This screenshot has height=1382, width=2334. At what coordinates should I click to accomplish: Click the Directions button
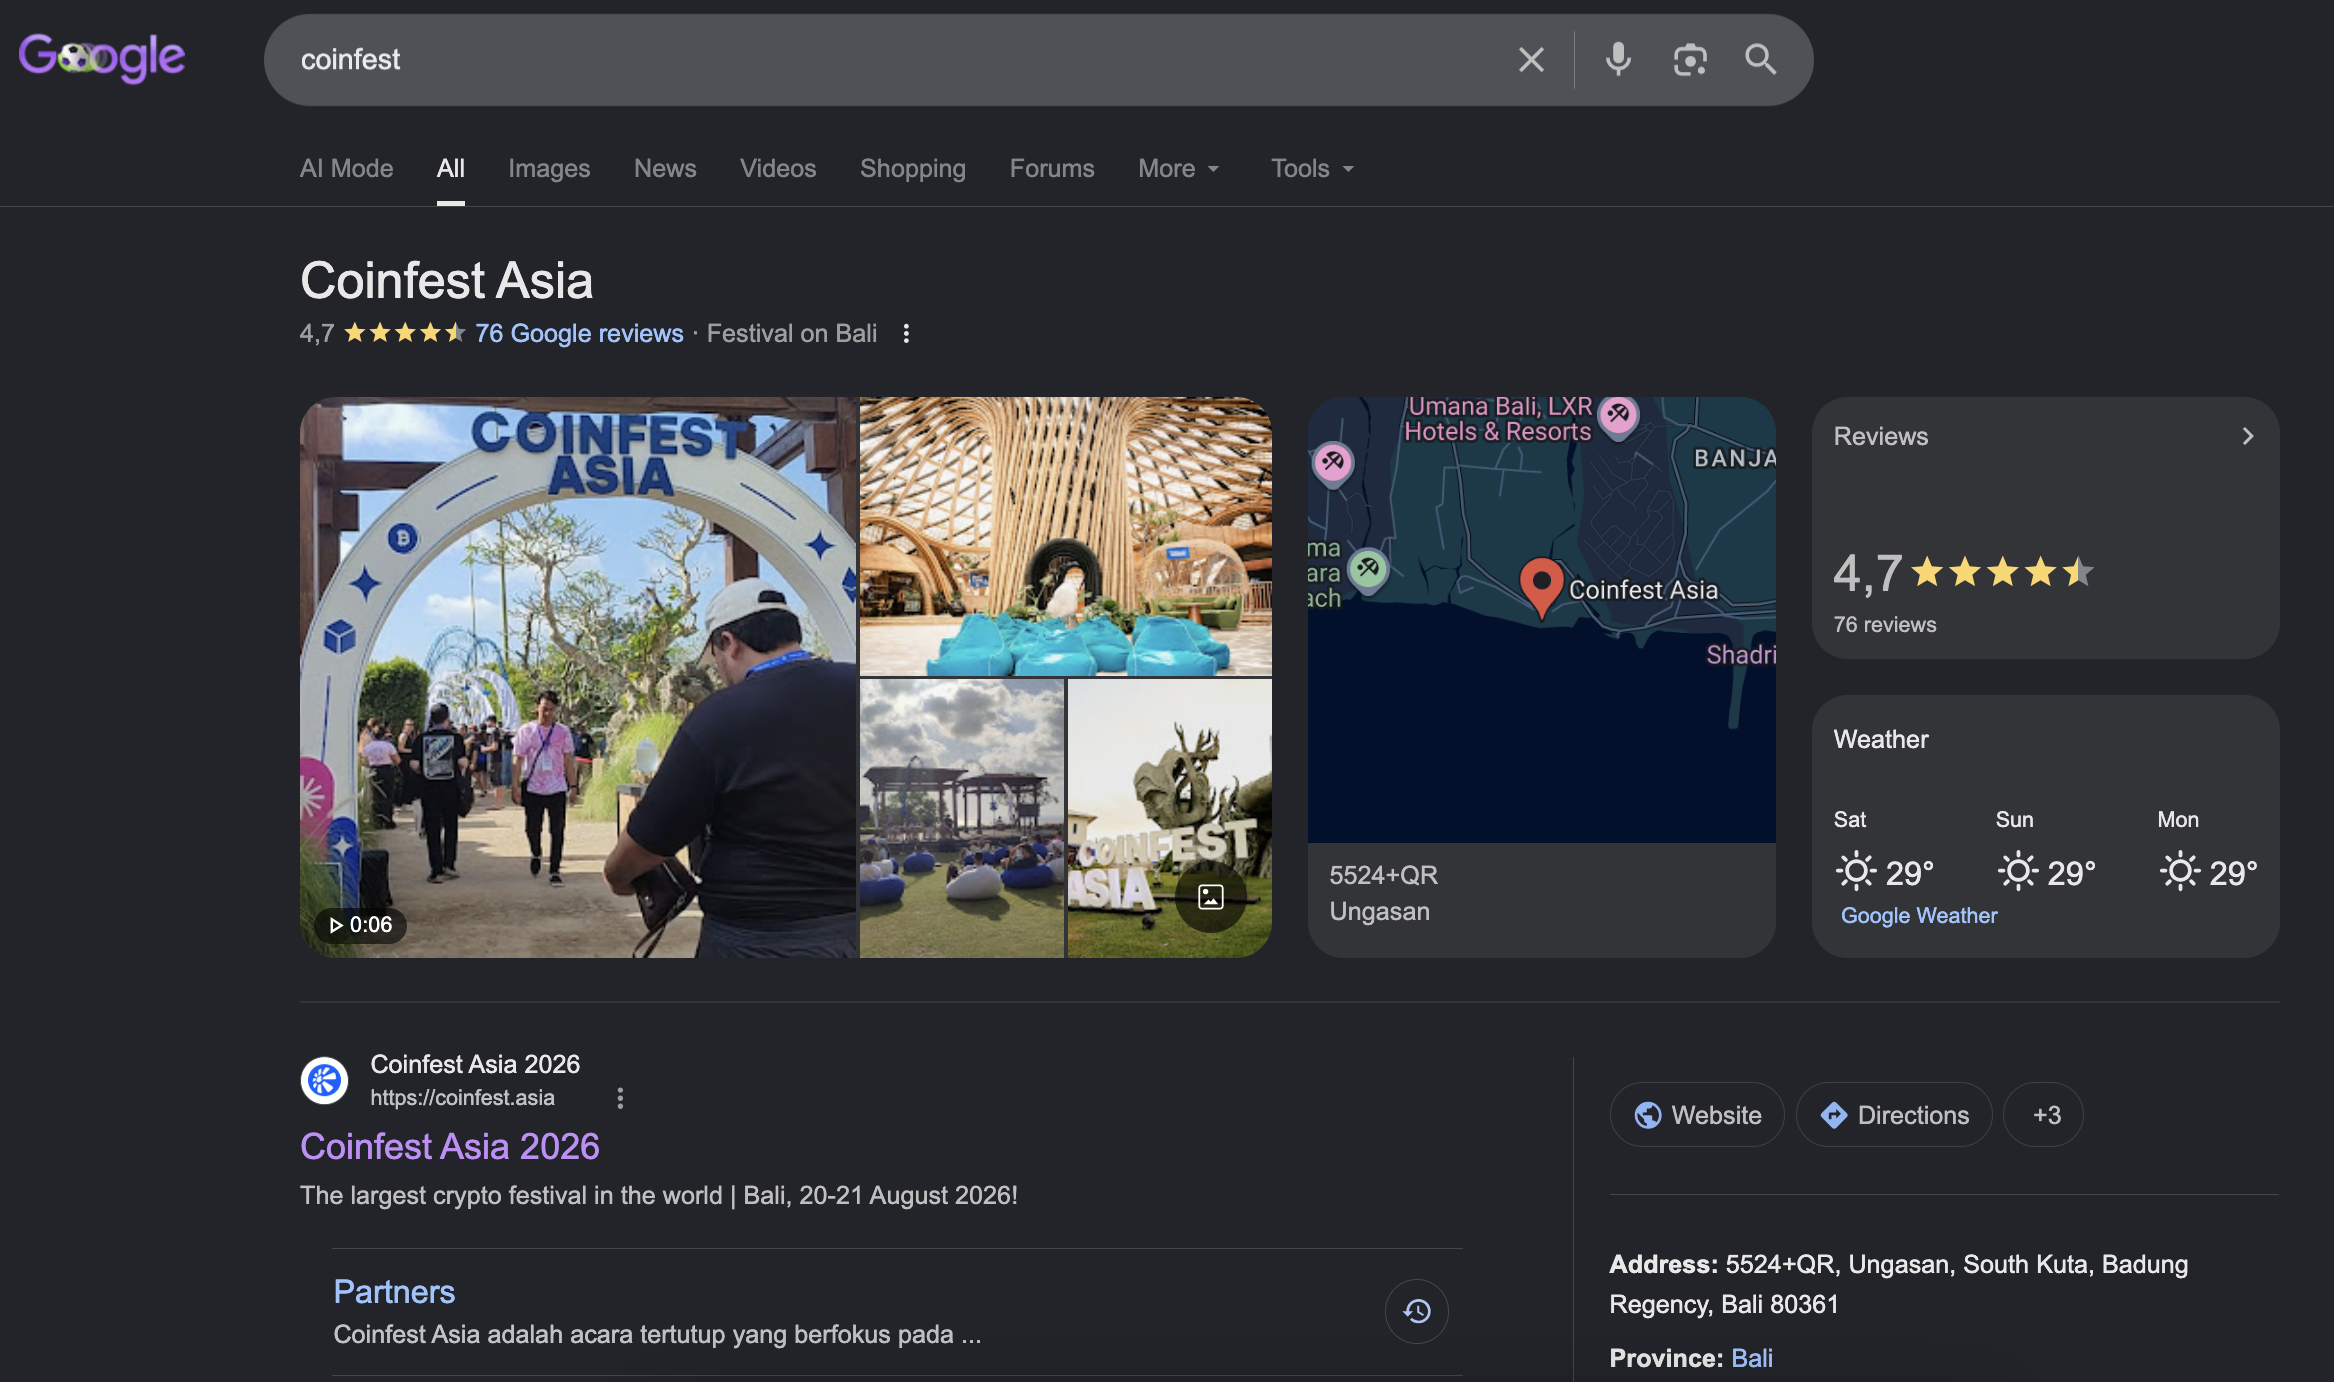click(1894, 1115)
